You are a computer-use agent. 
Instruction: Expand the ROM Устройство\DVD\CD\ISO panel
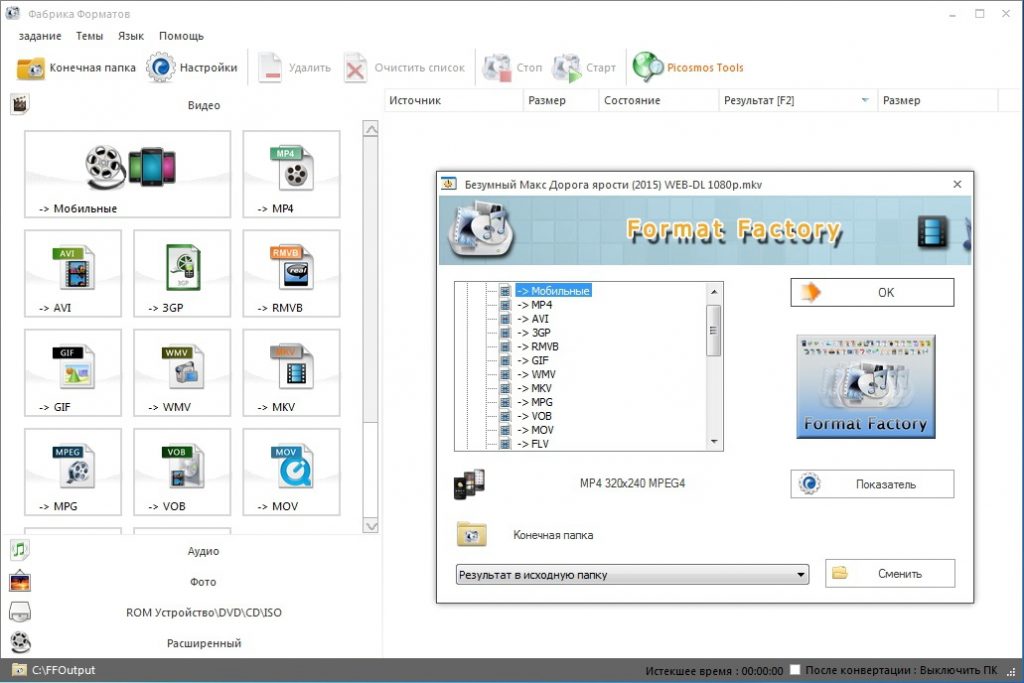203,612
